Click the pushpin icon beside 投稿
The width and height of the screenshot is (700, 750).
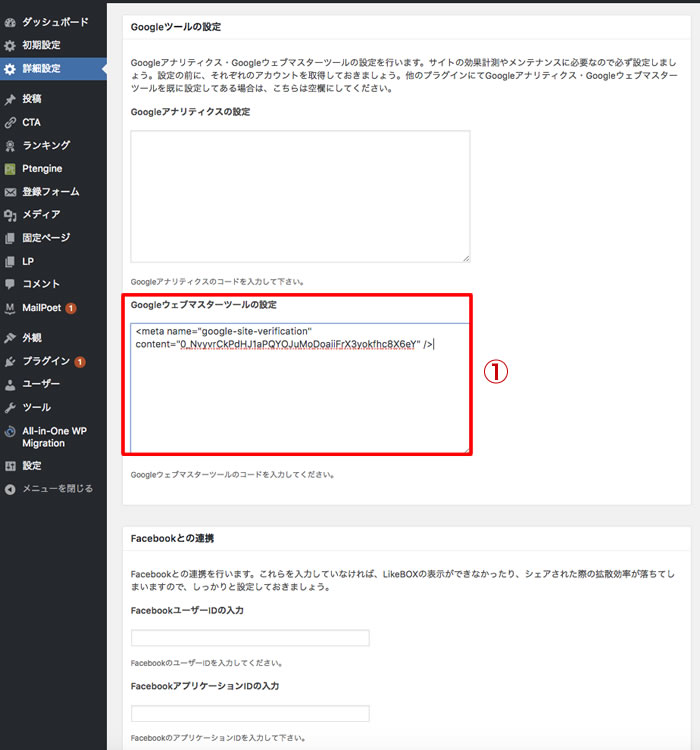pyautogui.click(x=10, y=99)
